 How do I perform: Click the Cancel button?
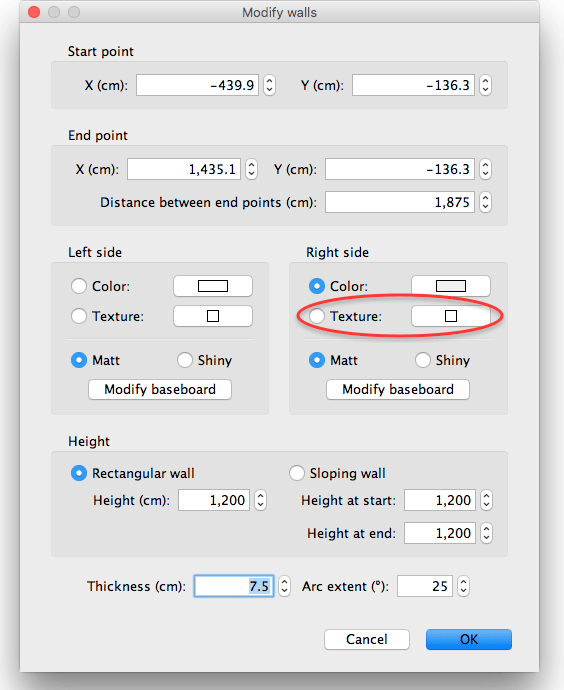(x=367, y=639)
